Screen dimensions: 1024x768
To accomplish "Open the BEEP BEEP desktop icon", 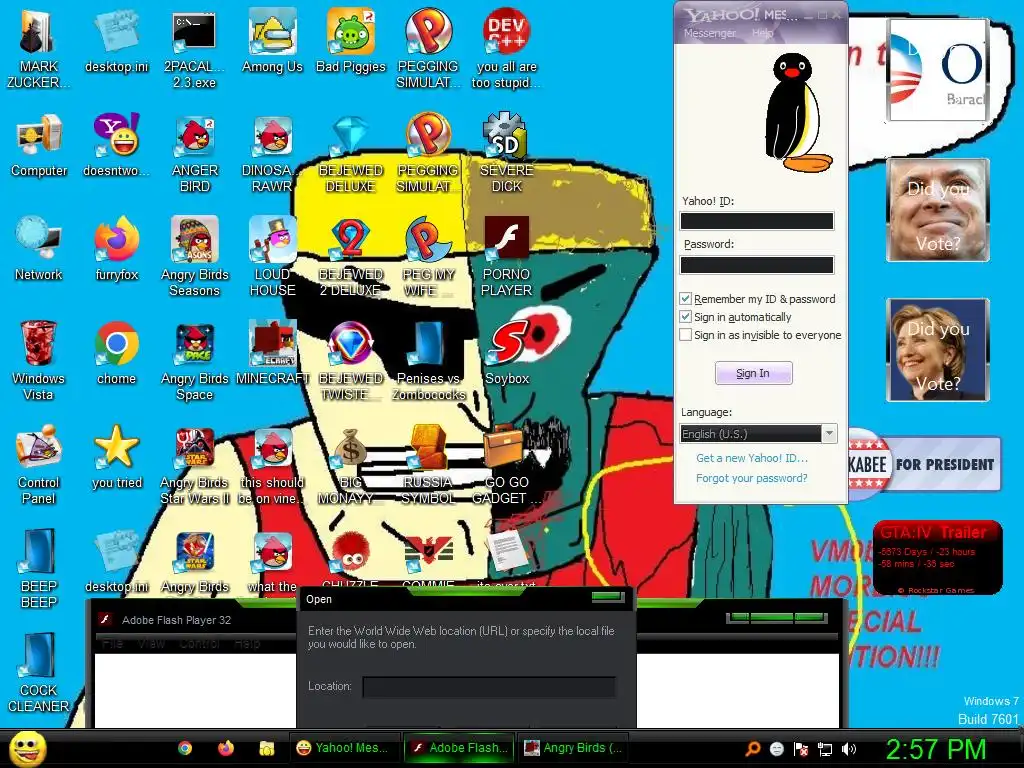I will [39, 569].
